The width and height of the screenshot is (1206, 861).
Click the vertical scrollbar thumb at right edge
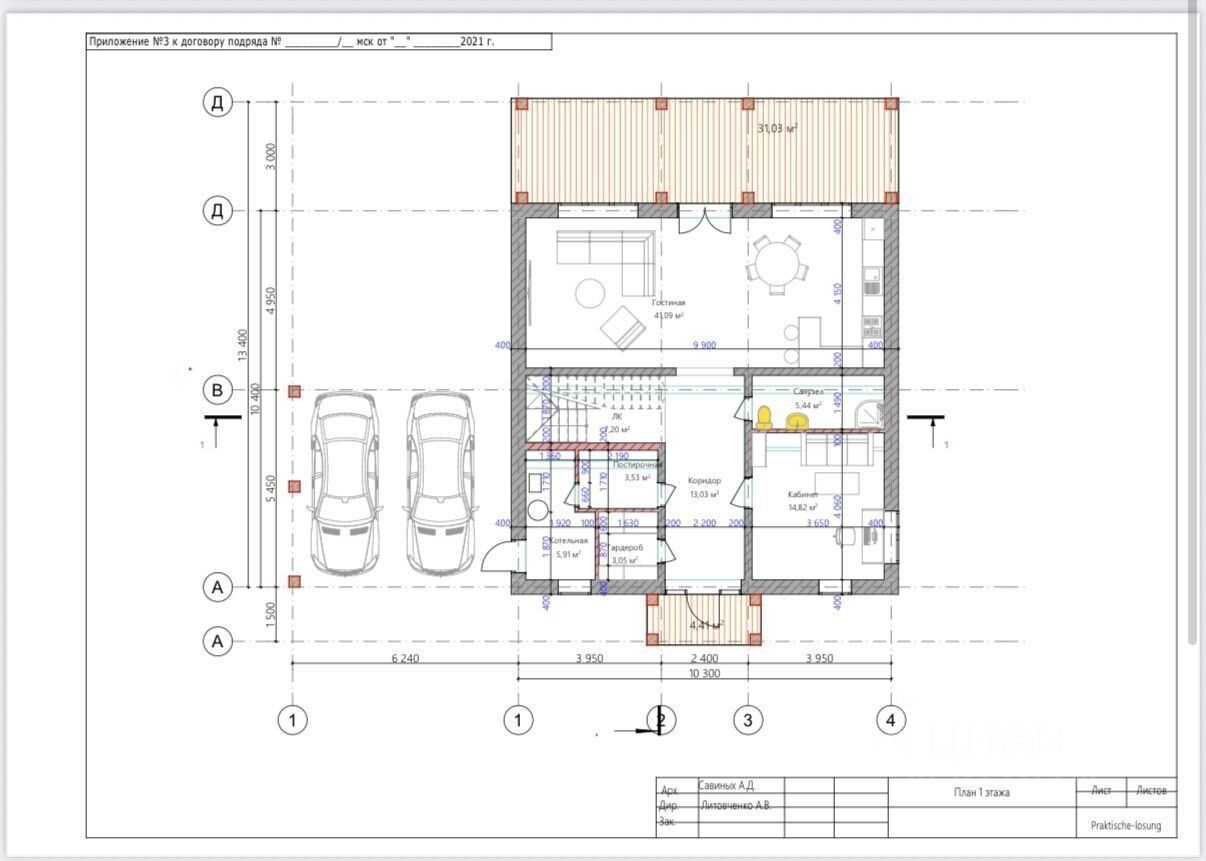click(1193, 322)
